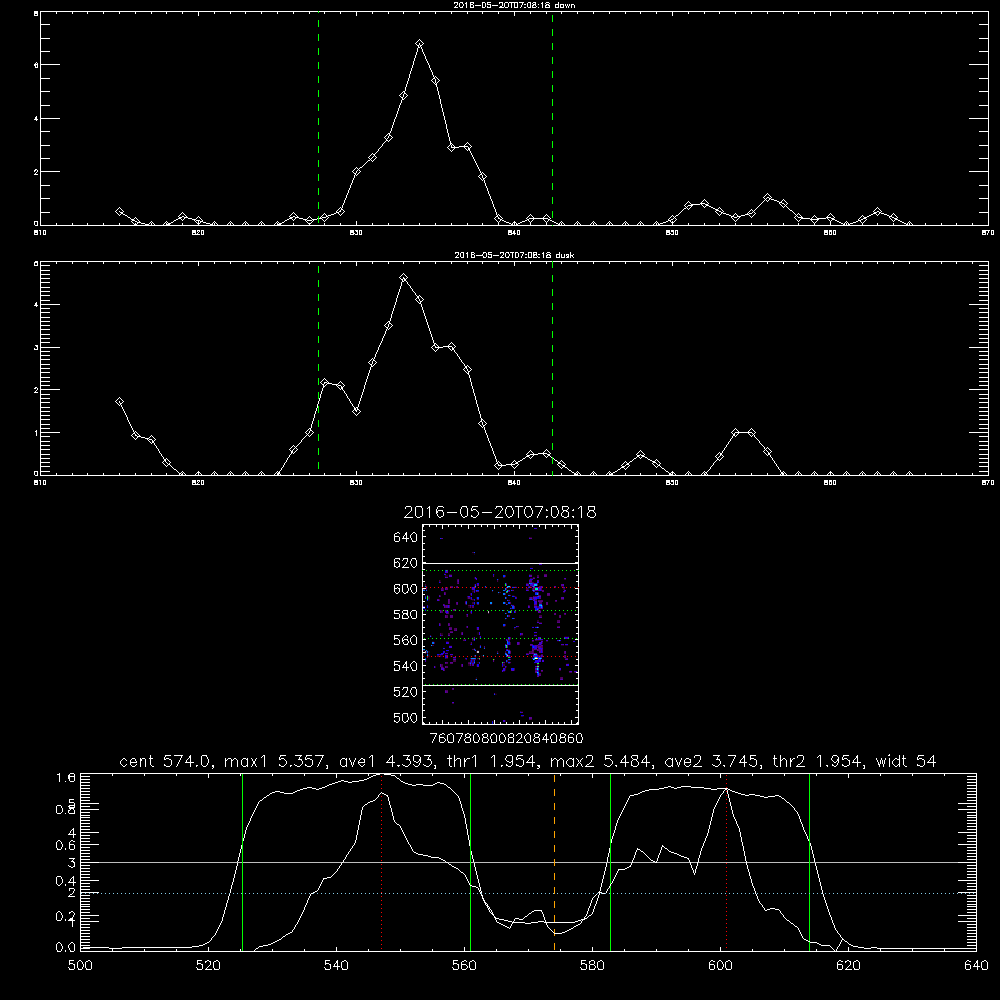1000x1000 pixels.
Task: Click the '520' y-axis label of image panel
Action: click(406, 692)
